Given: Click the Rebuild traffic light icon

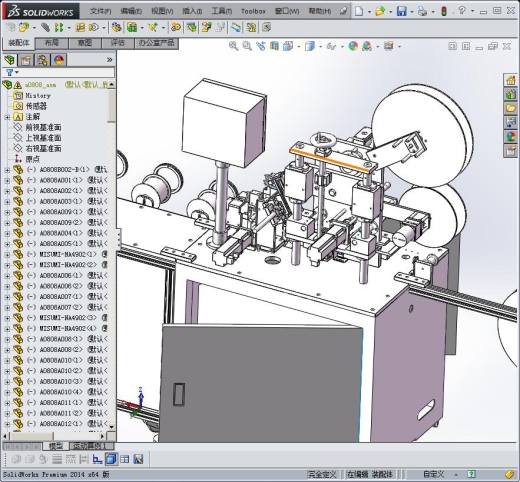Looking at the screenshot, I should pyautogui.click(x=444, y=11).
